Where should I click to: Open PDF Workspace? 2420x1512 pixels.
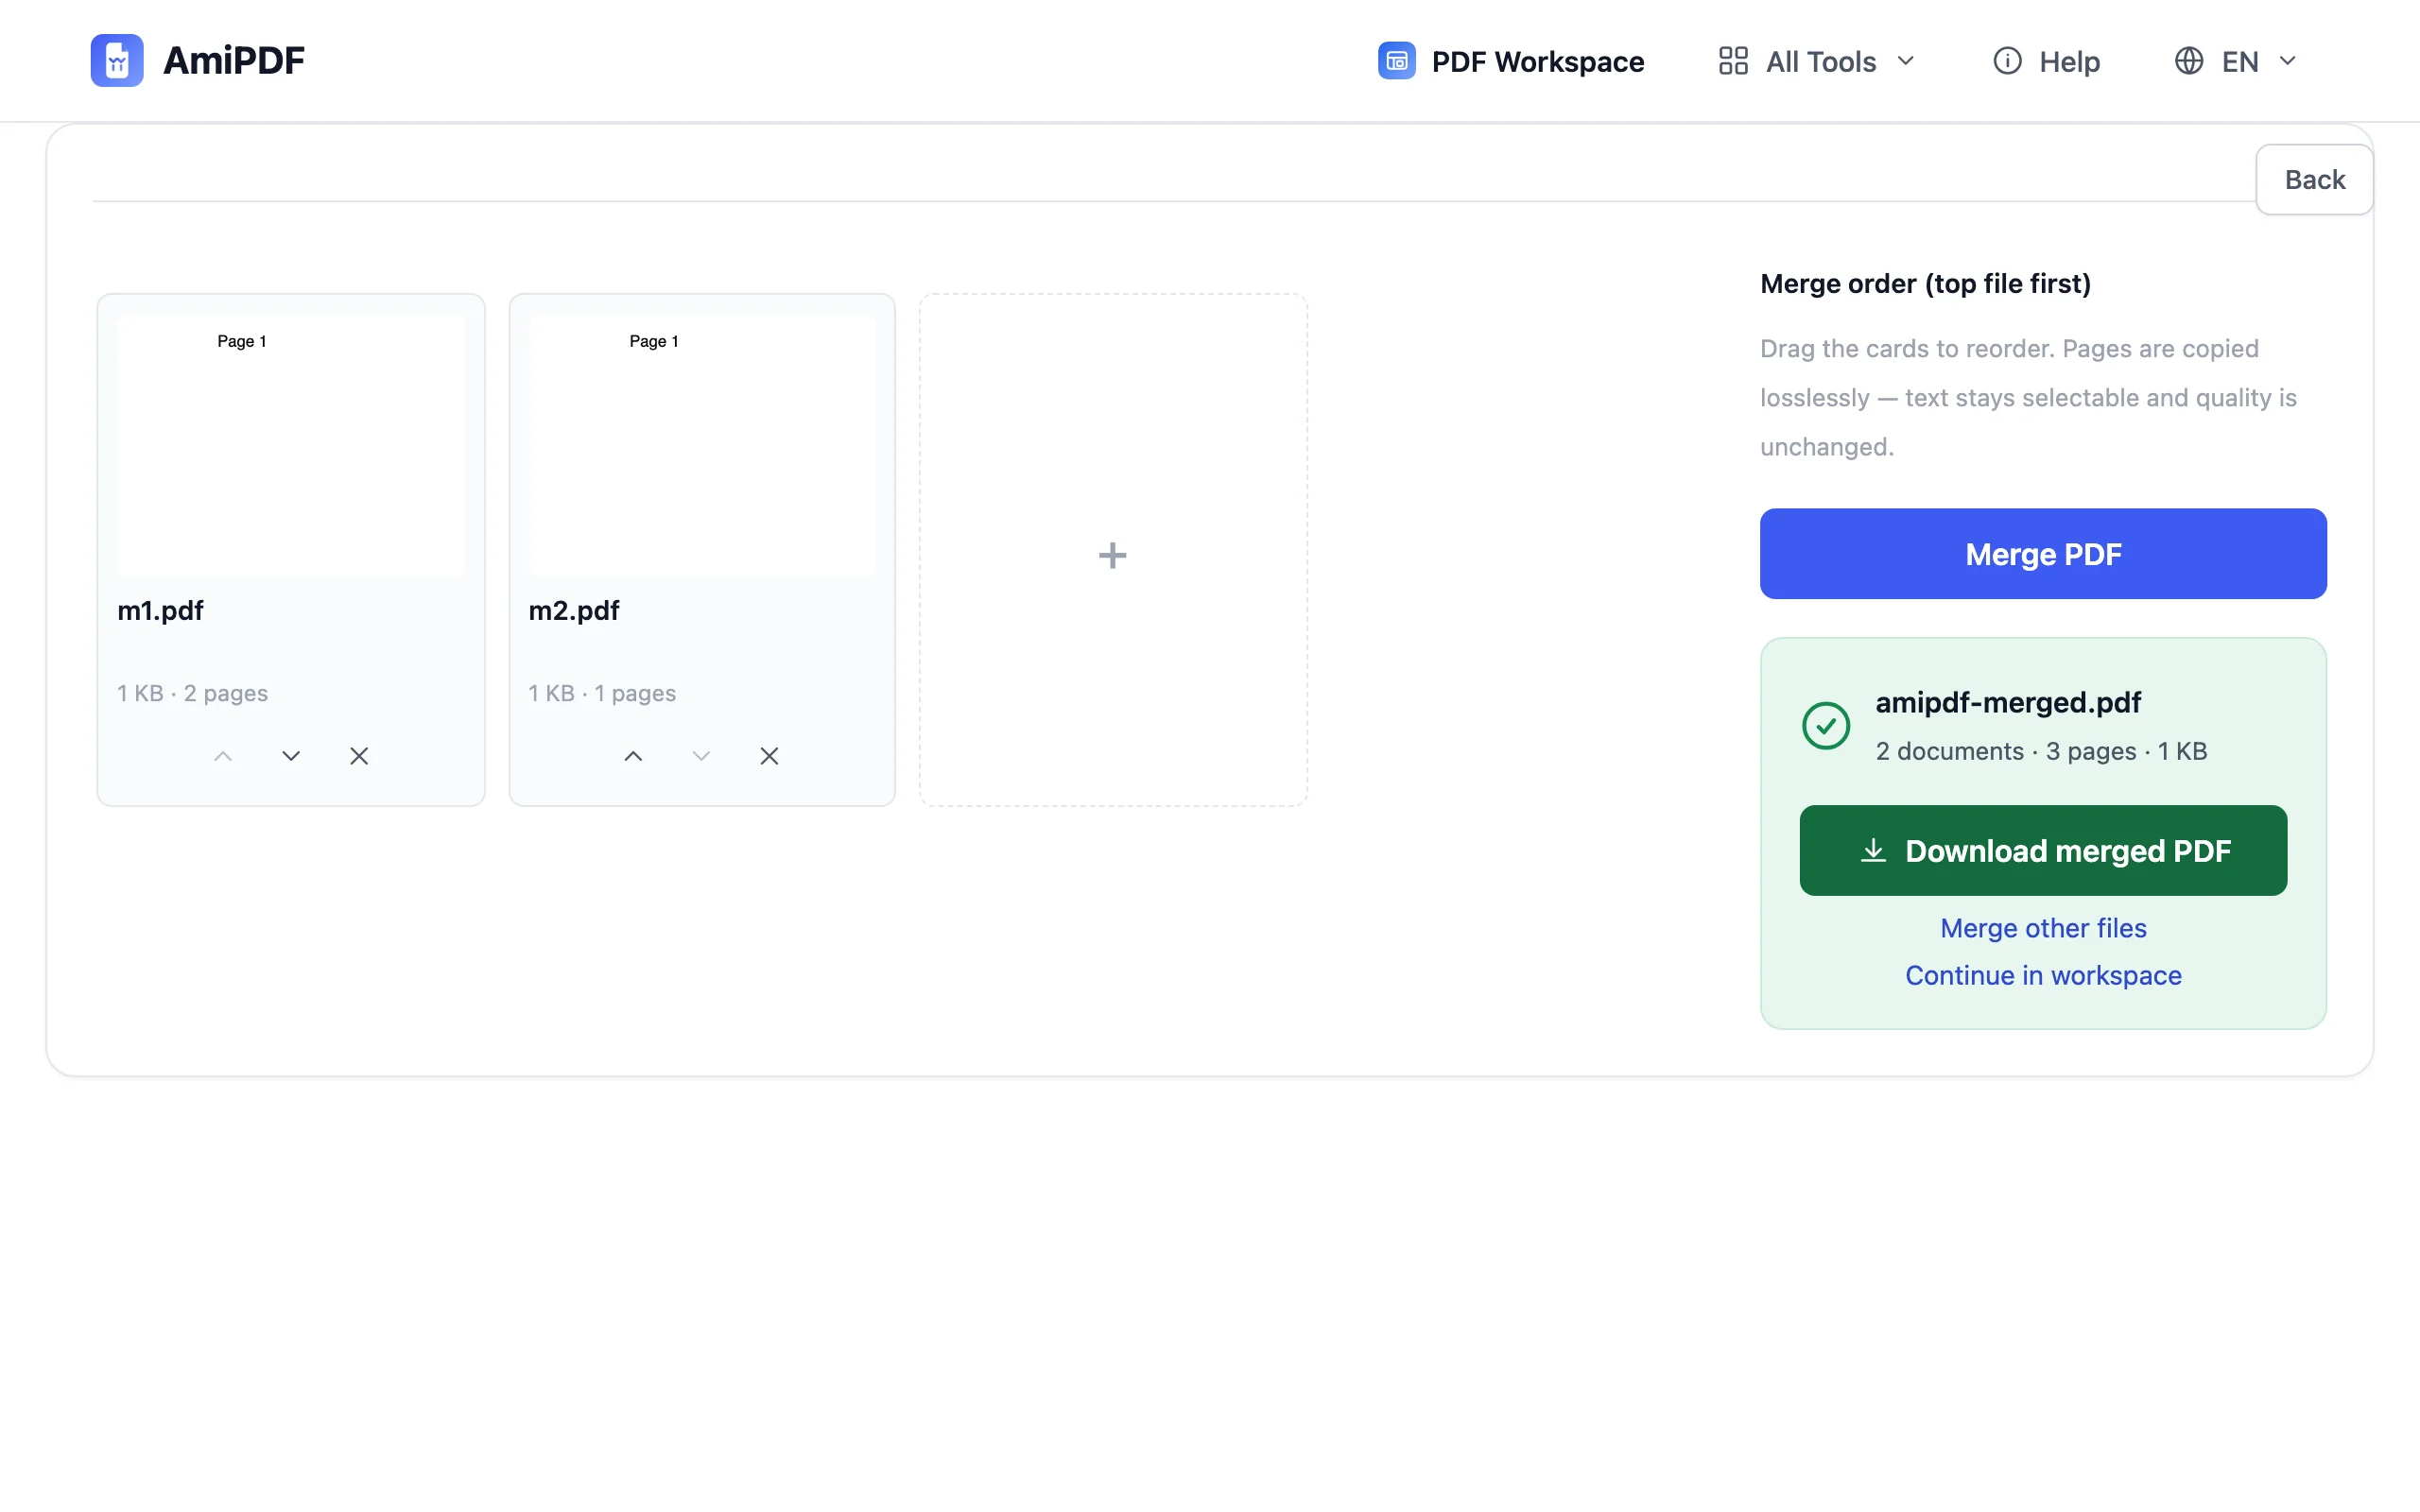[x=1511, y=61]
